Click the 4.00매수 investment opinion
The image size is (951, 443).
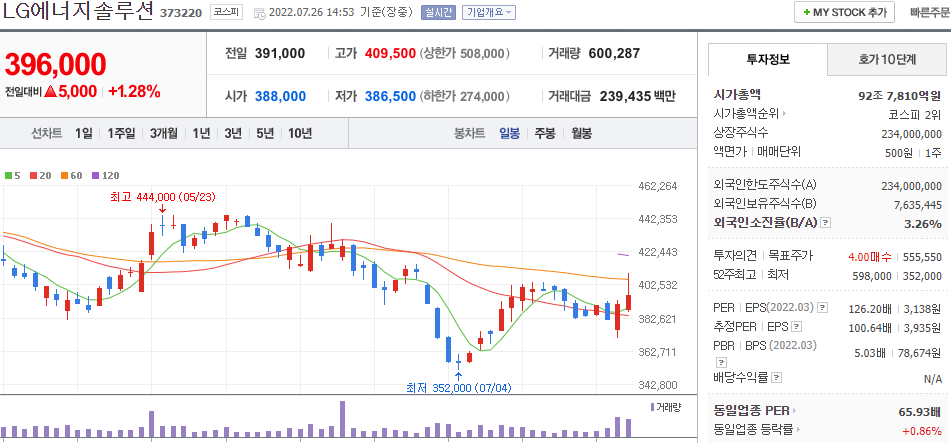pos(869,257)
